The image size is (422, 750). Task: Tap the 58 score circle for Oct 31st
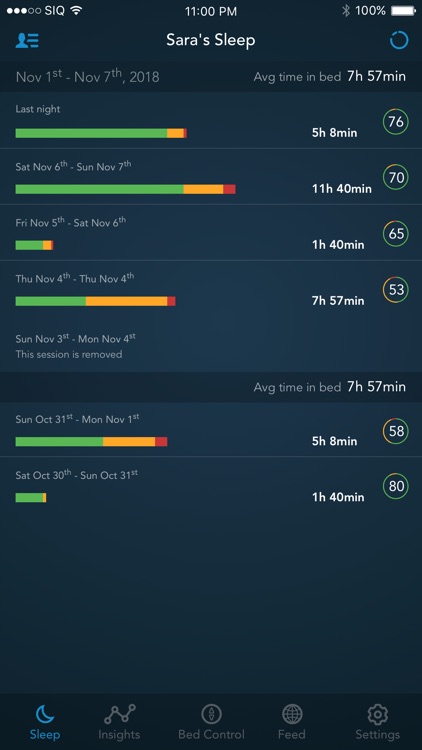[396, 431]
